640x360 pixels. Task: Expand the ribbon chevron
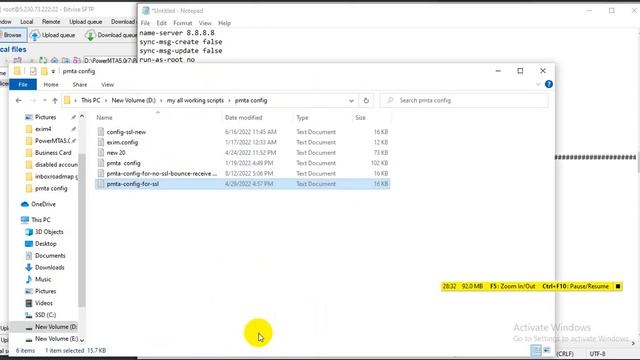pyautogui.click(x=538, y=84)
